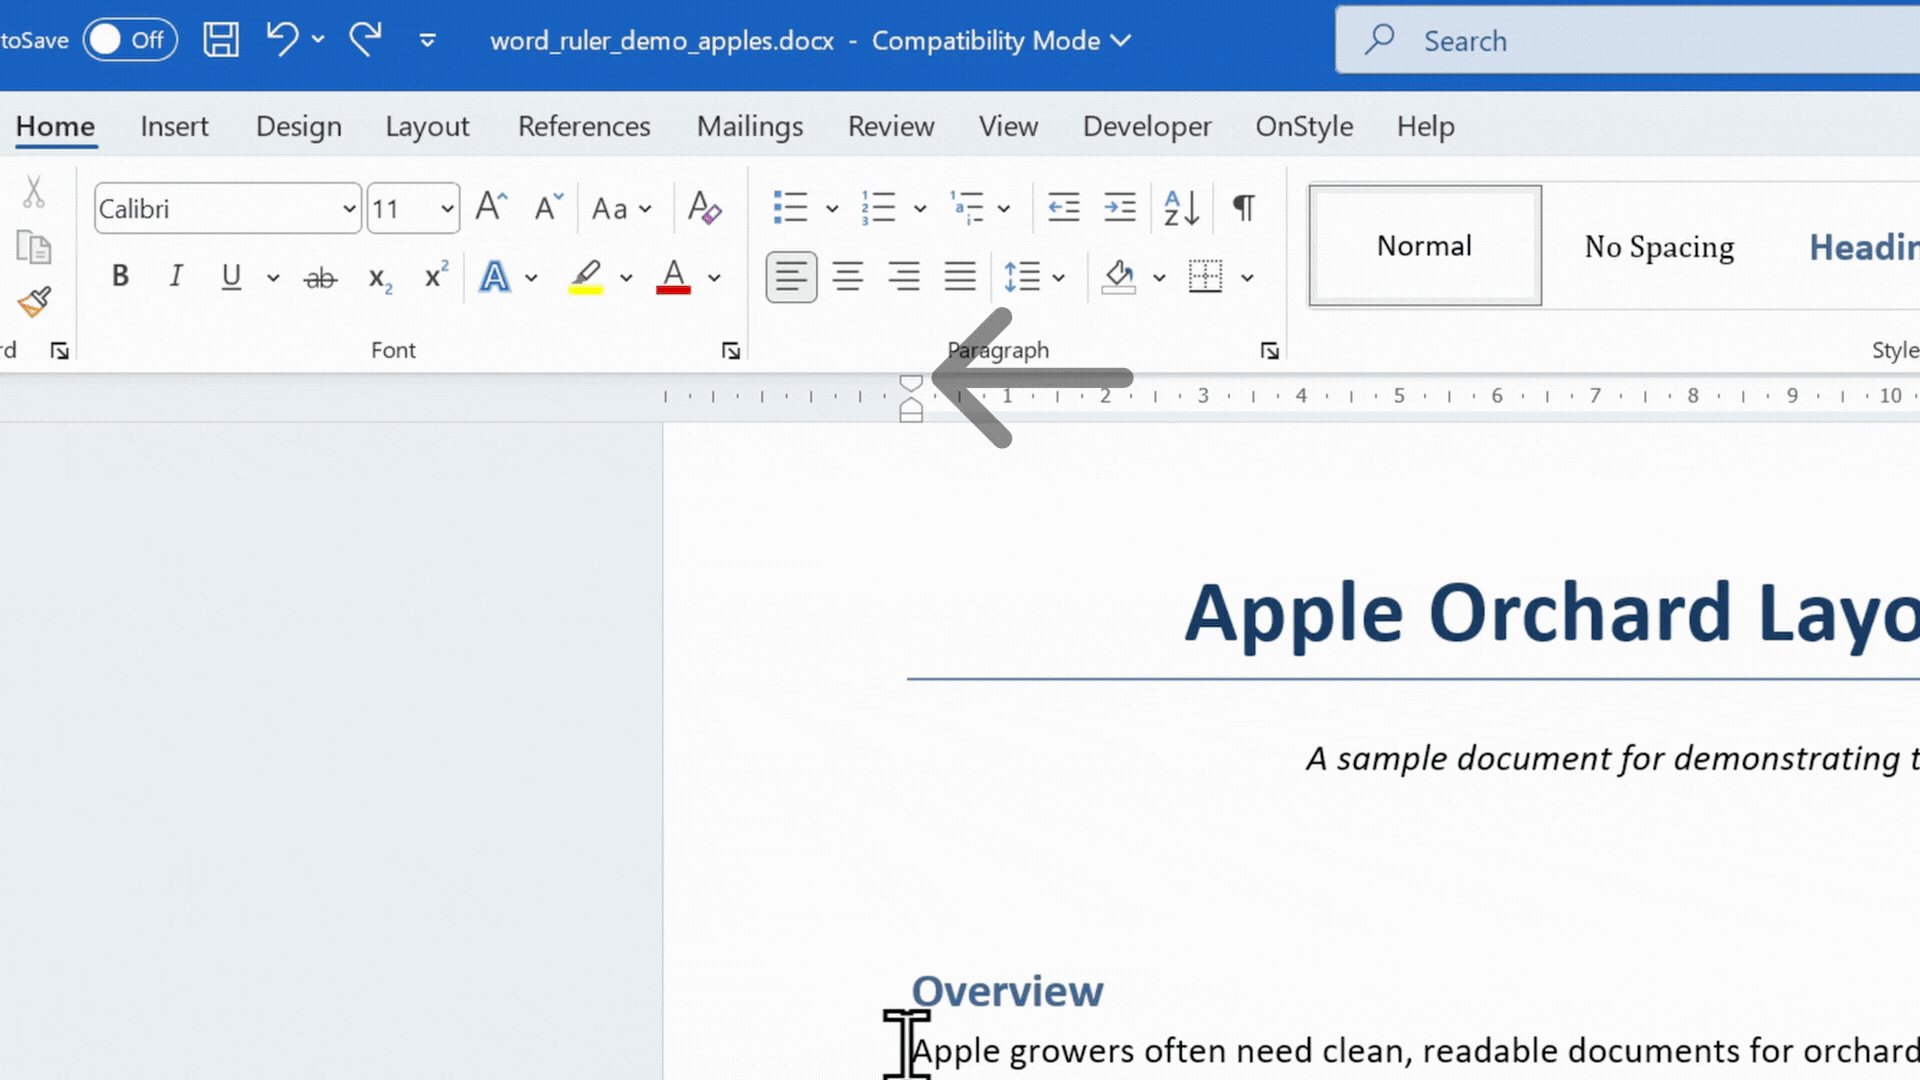Redo the last action
Viewport: 1920px width, 1080px height.
(x=366, y=40)
